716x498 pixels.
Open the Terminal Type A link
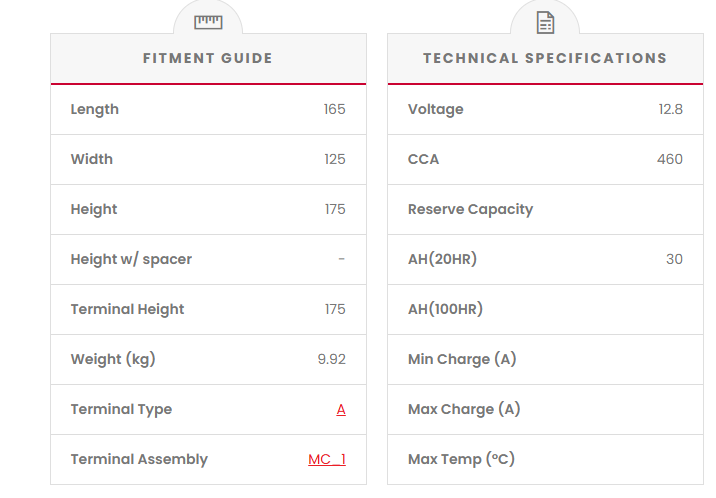pos(341,409)
